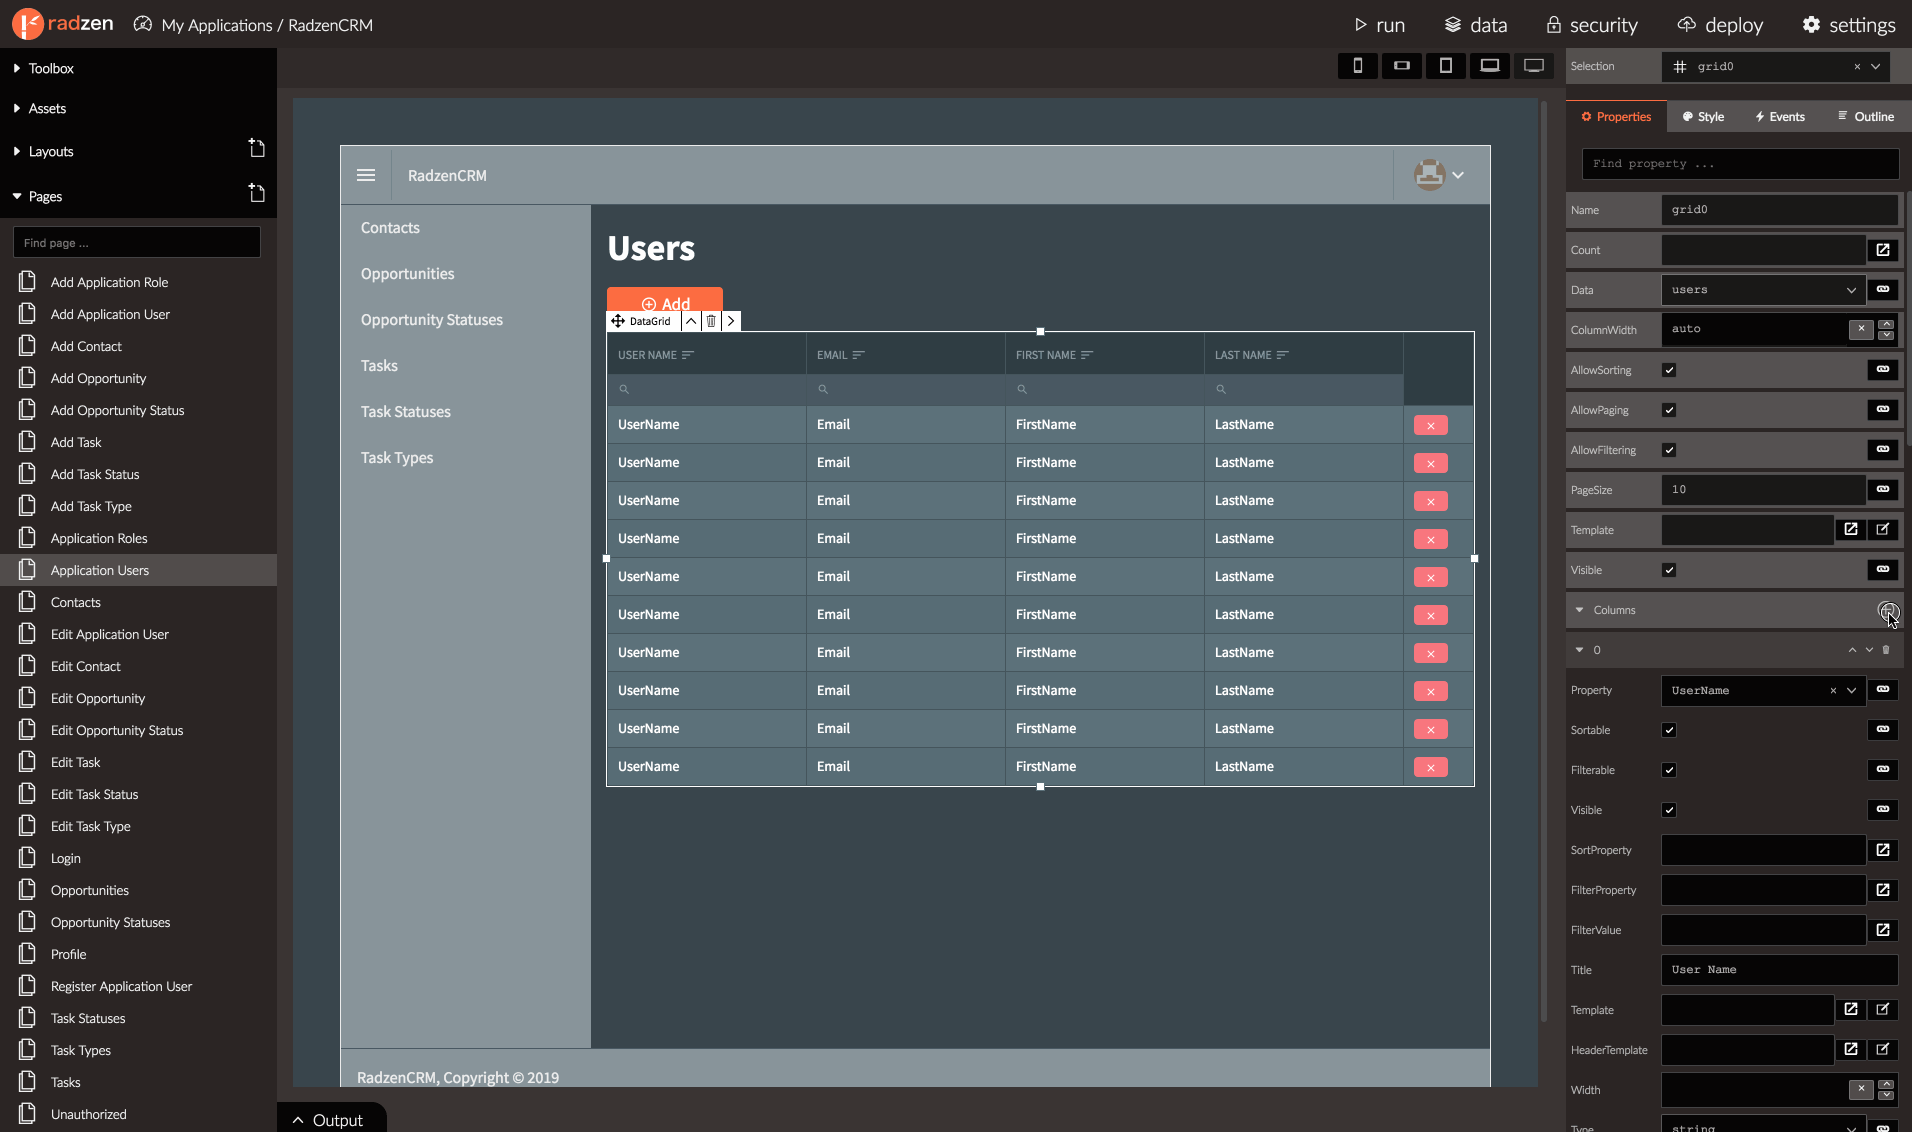Image resolution: width=1912 pixels, height=1132 pixels.
Task: Open the FilterValue expression editor icon
Action: [x=1883, y=930]
